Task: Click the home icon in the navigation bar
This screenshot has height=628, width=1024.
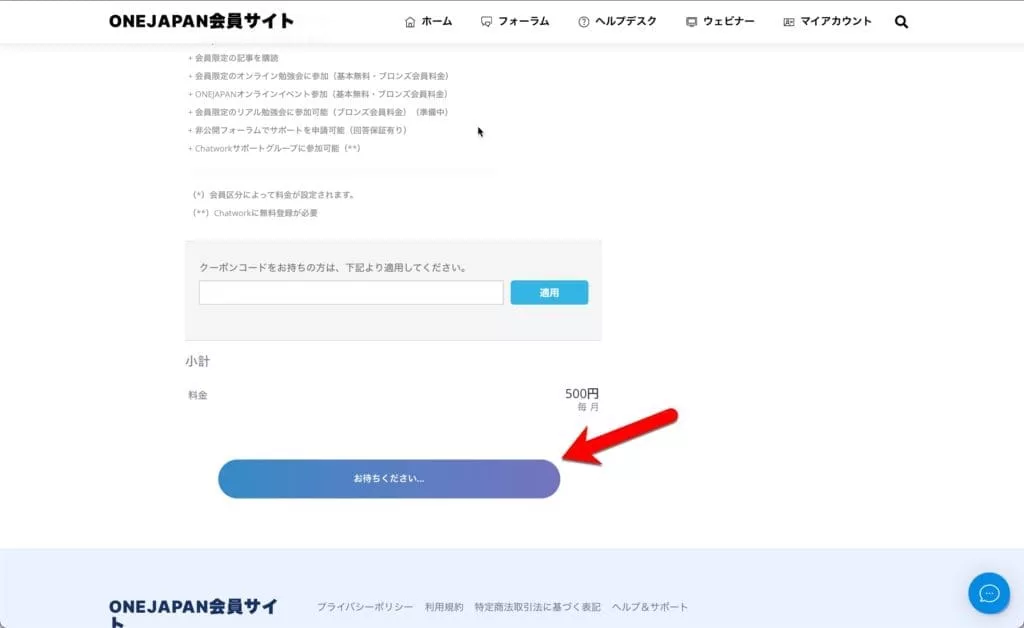Action: click(410, 22)
